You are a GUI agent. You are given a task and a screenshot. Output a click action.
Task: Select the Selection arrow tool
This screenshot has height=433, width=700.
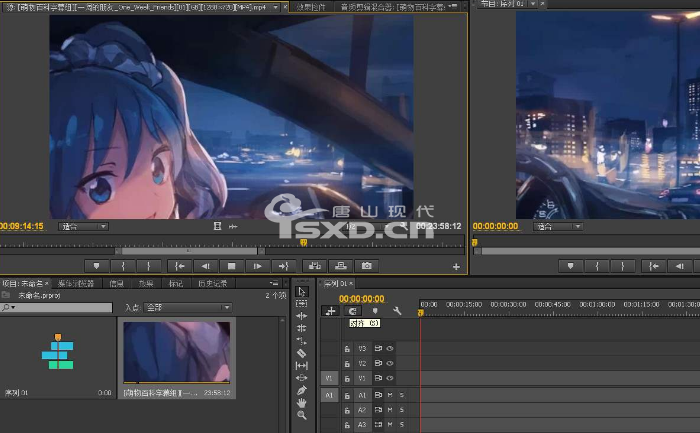pos(301,291)
